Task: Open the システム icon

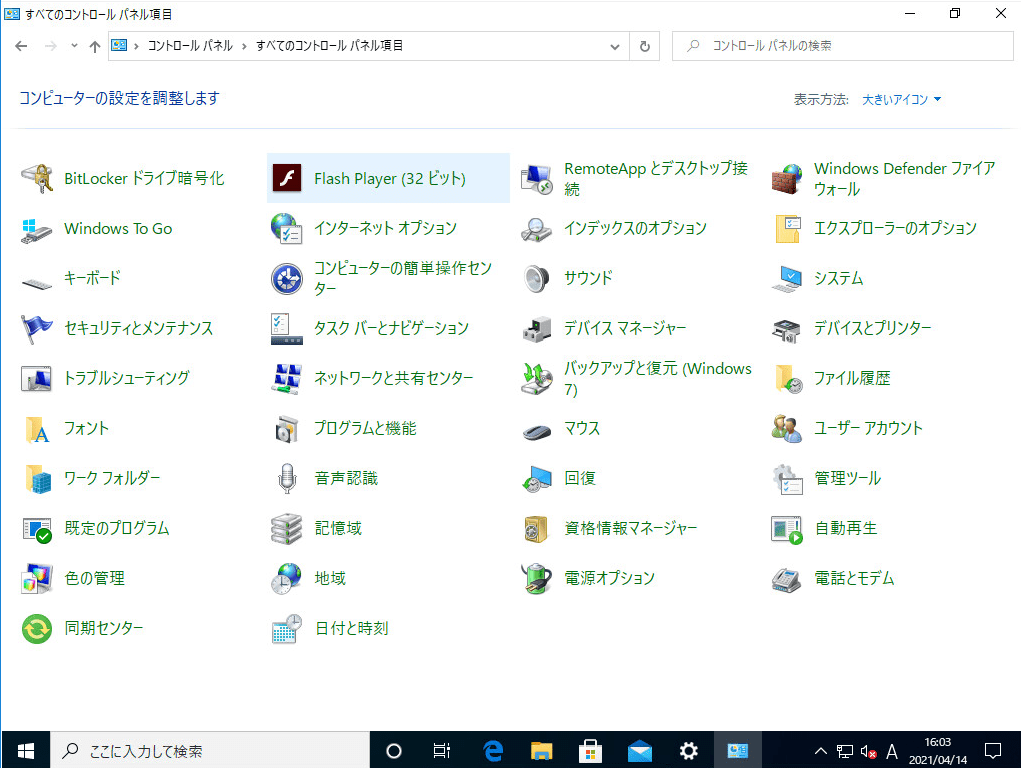Action: [x=787, y=279]
